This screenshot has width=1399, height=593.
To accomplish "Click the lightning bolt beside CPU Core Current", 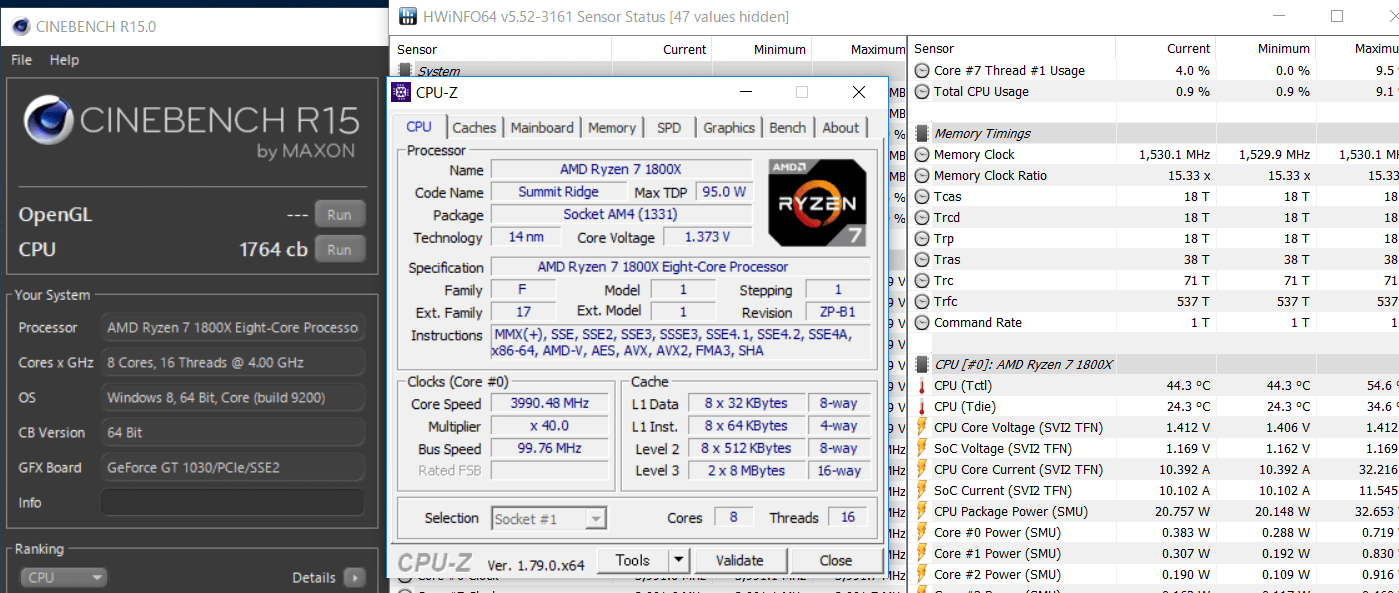I will (x=922, y=470).
